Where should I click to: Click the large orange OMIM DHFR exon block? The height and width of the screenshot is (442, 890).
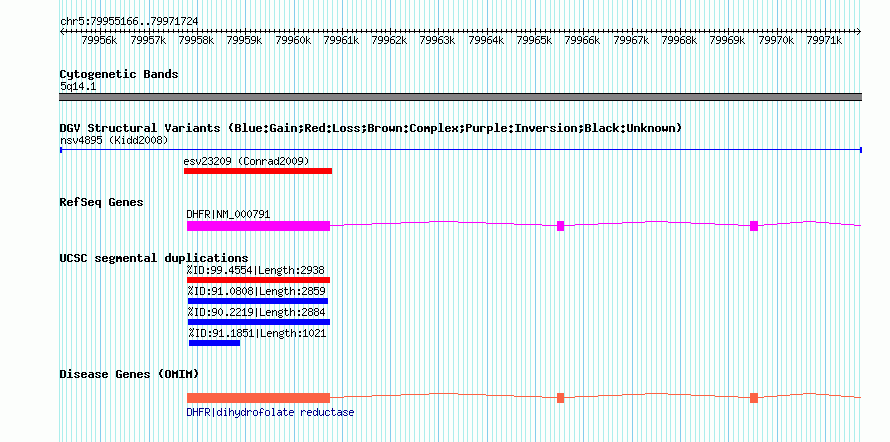pyautogui.click(x=258, y=398)
